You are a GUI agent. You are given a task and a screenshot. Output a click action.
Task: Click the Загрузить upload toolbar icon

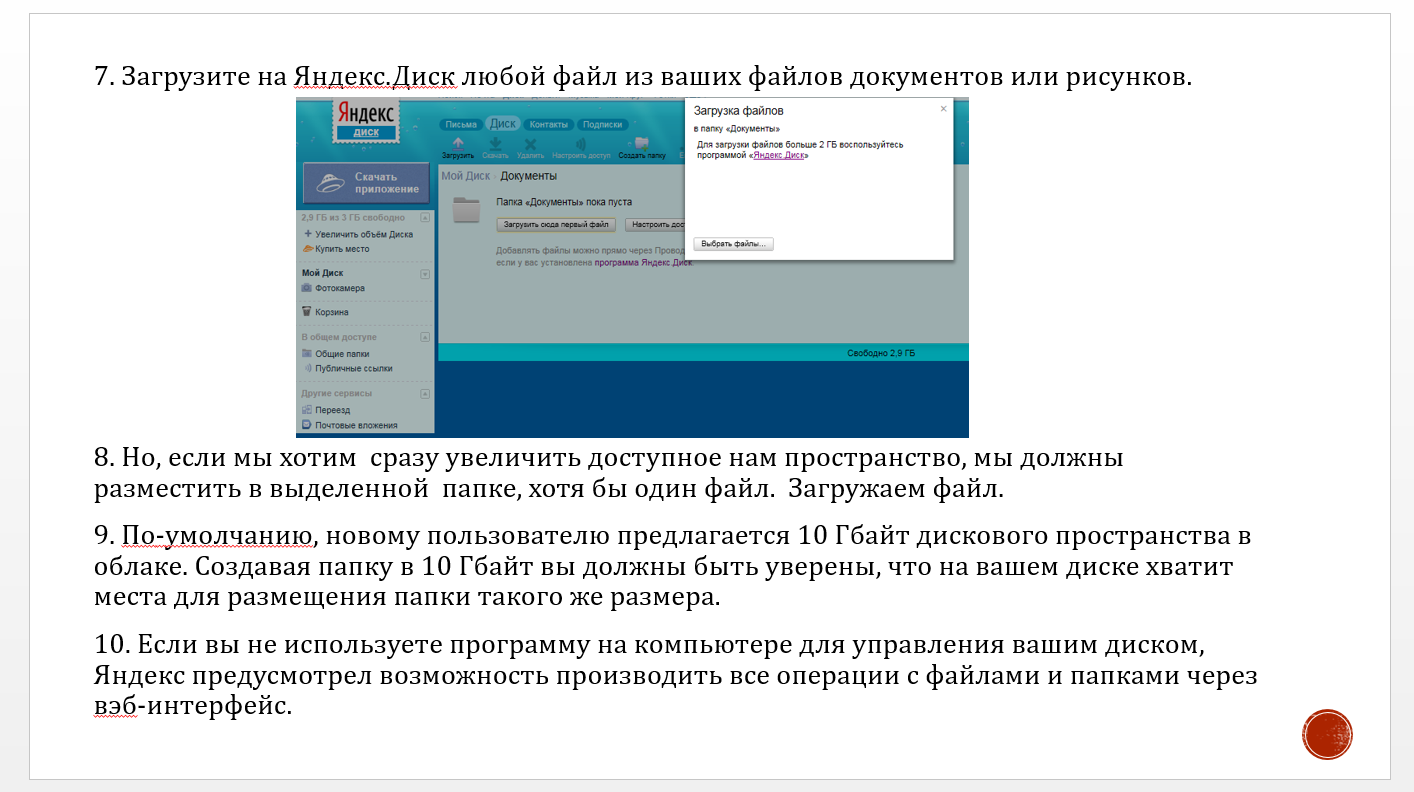point(458,148)
